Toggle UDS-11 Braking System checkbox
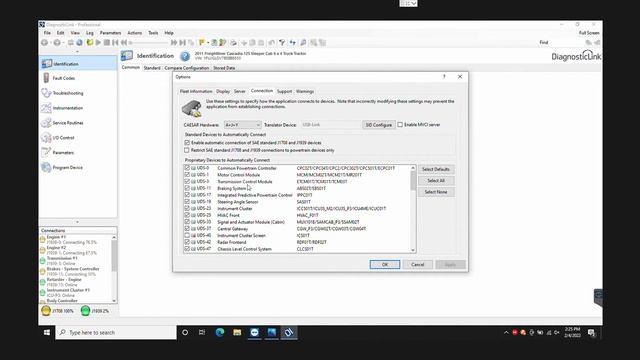 click(187, 188)
